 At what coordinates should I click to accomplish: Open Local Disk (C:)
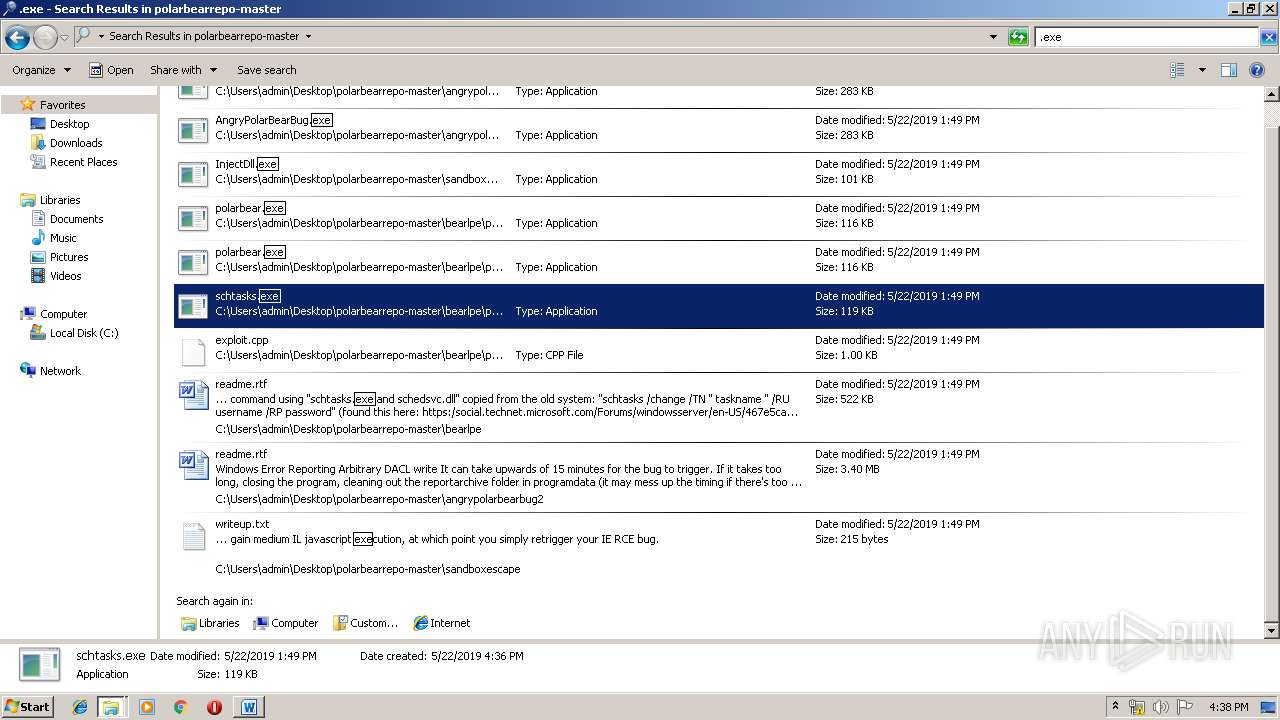click(84, 333)
